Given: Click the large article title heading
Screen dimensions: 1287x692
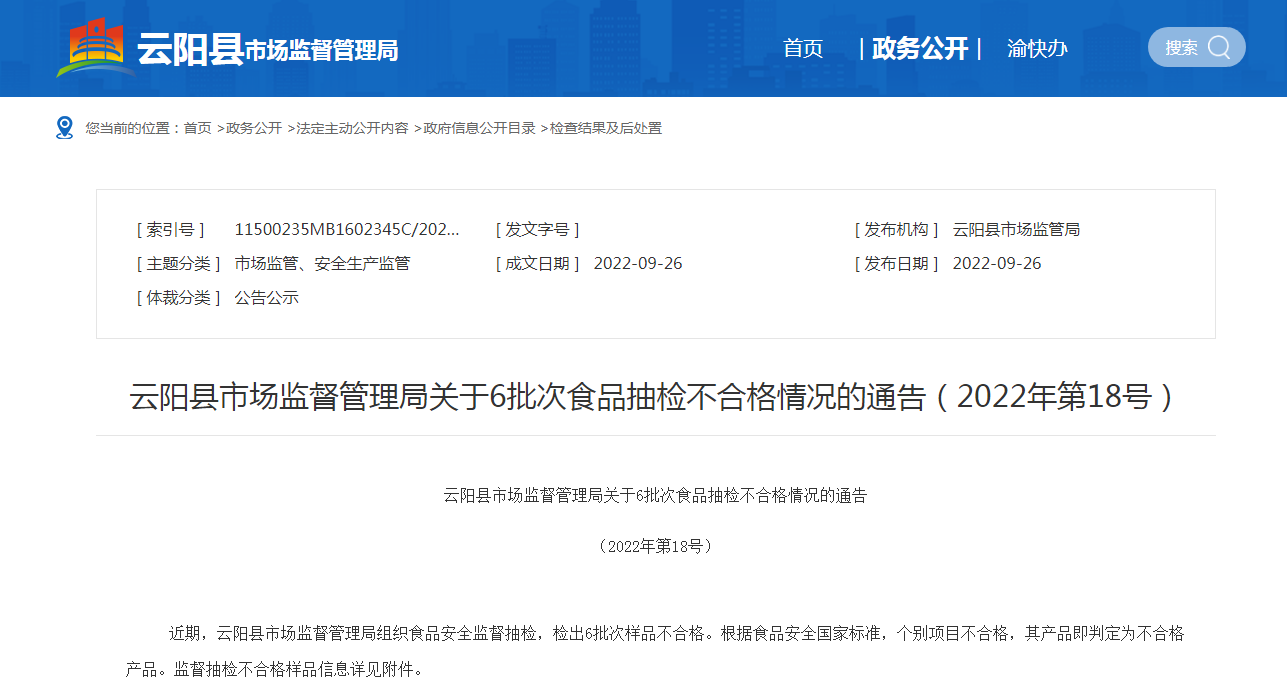Looking at the screenshot, I should (655, 397).
